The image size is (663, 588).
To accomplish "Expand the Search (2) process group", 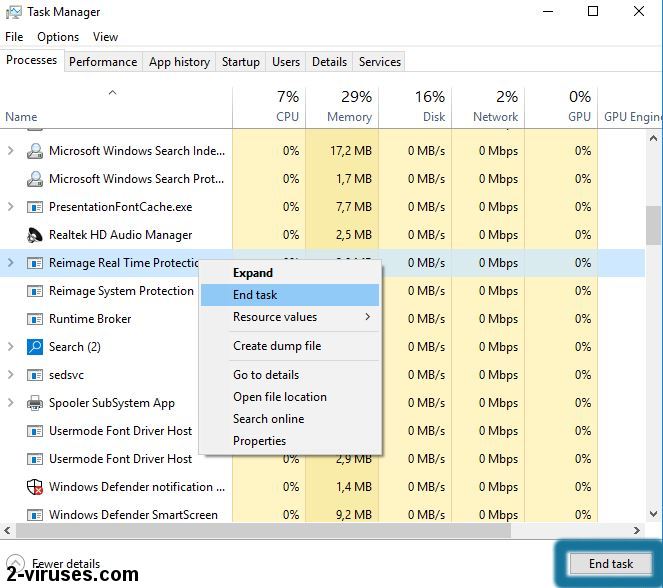I will point(11,347).
